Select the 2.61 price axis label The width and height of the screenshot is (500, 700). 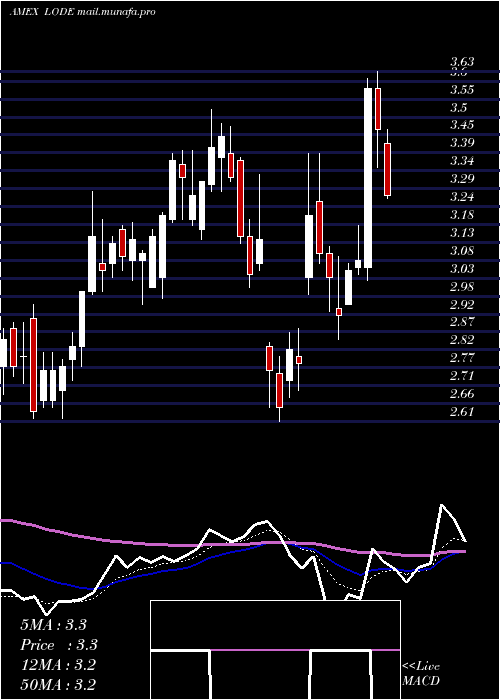pyautogui.click(x=462, y=412)
